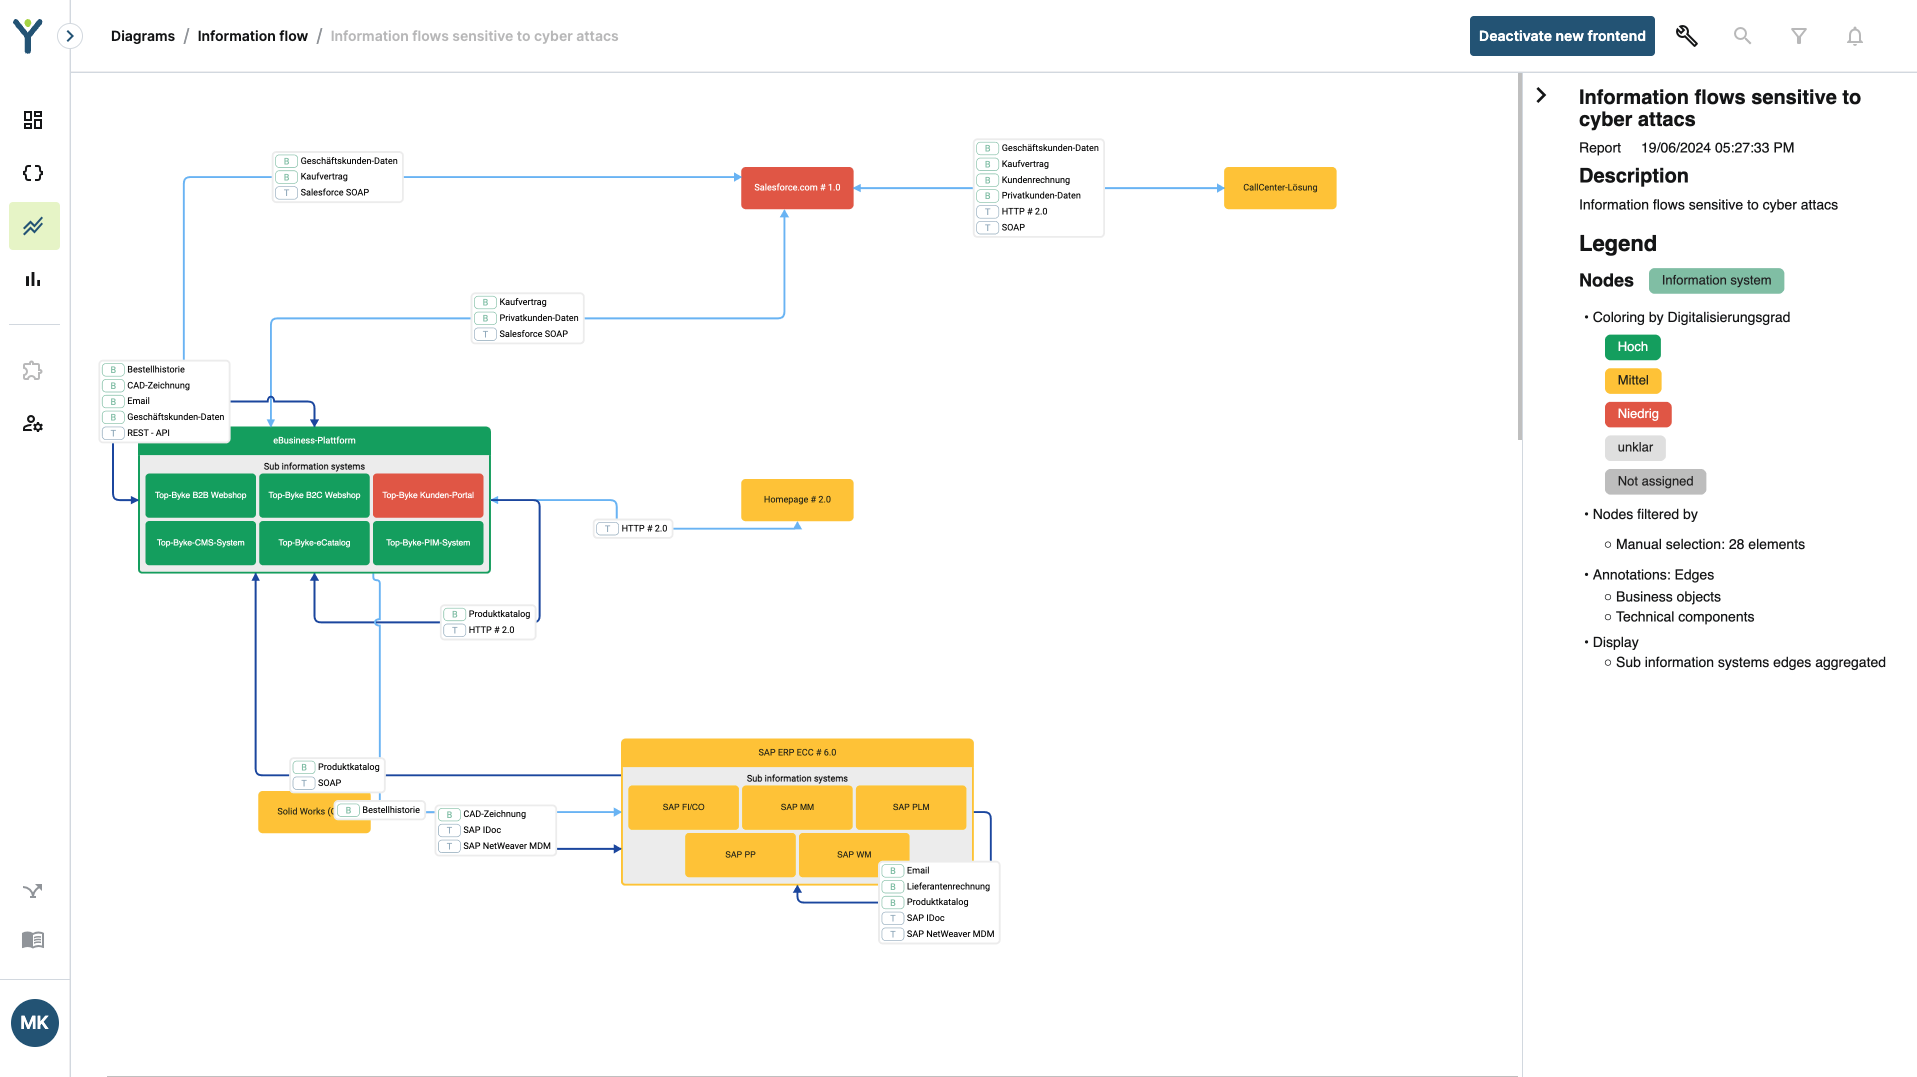Select the Salesforce.com # 1.0 node
This screenshot has height=1077, width=1917.
[796, 188]
